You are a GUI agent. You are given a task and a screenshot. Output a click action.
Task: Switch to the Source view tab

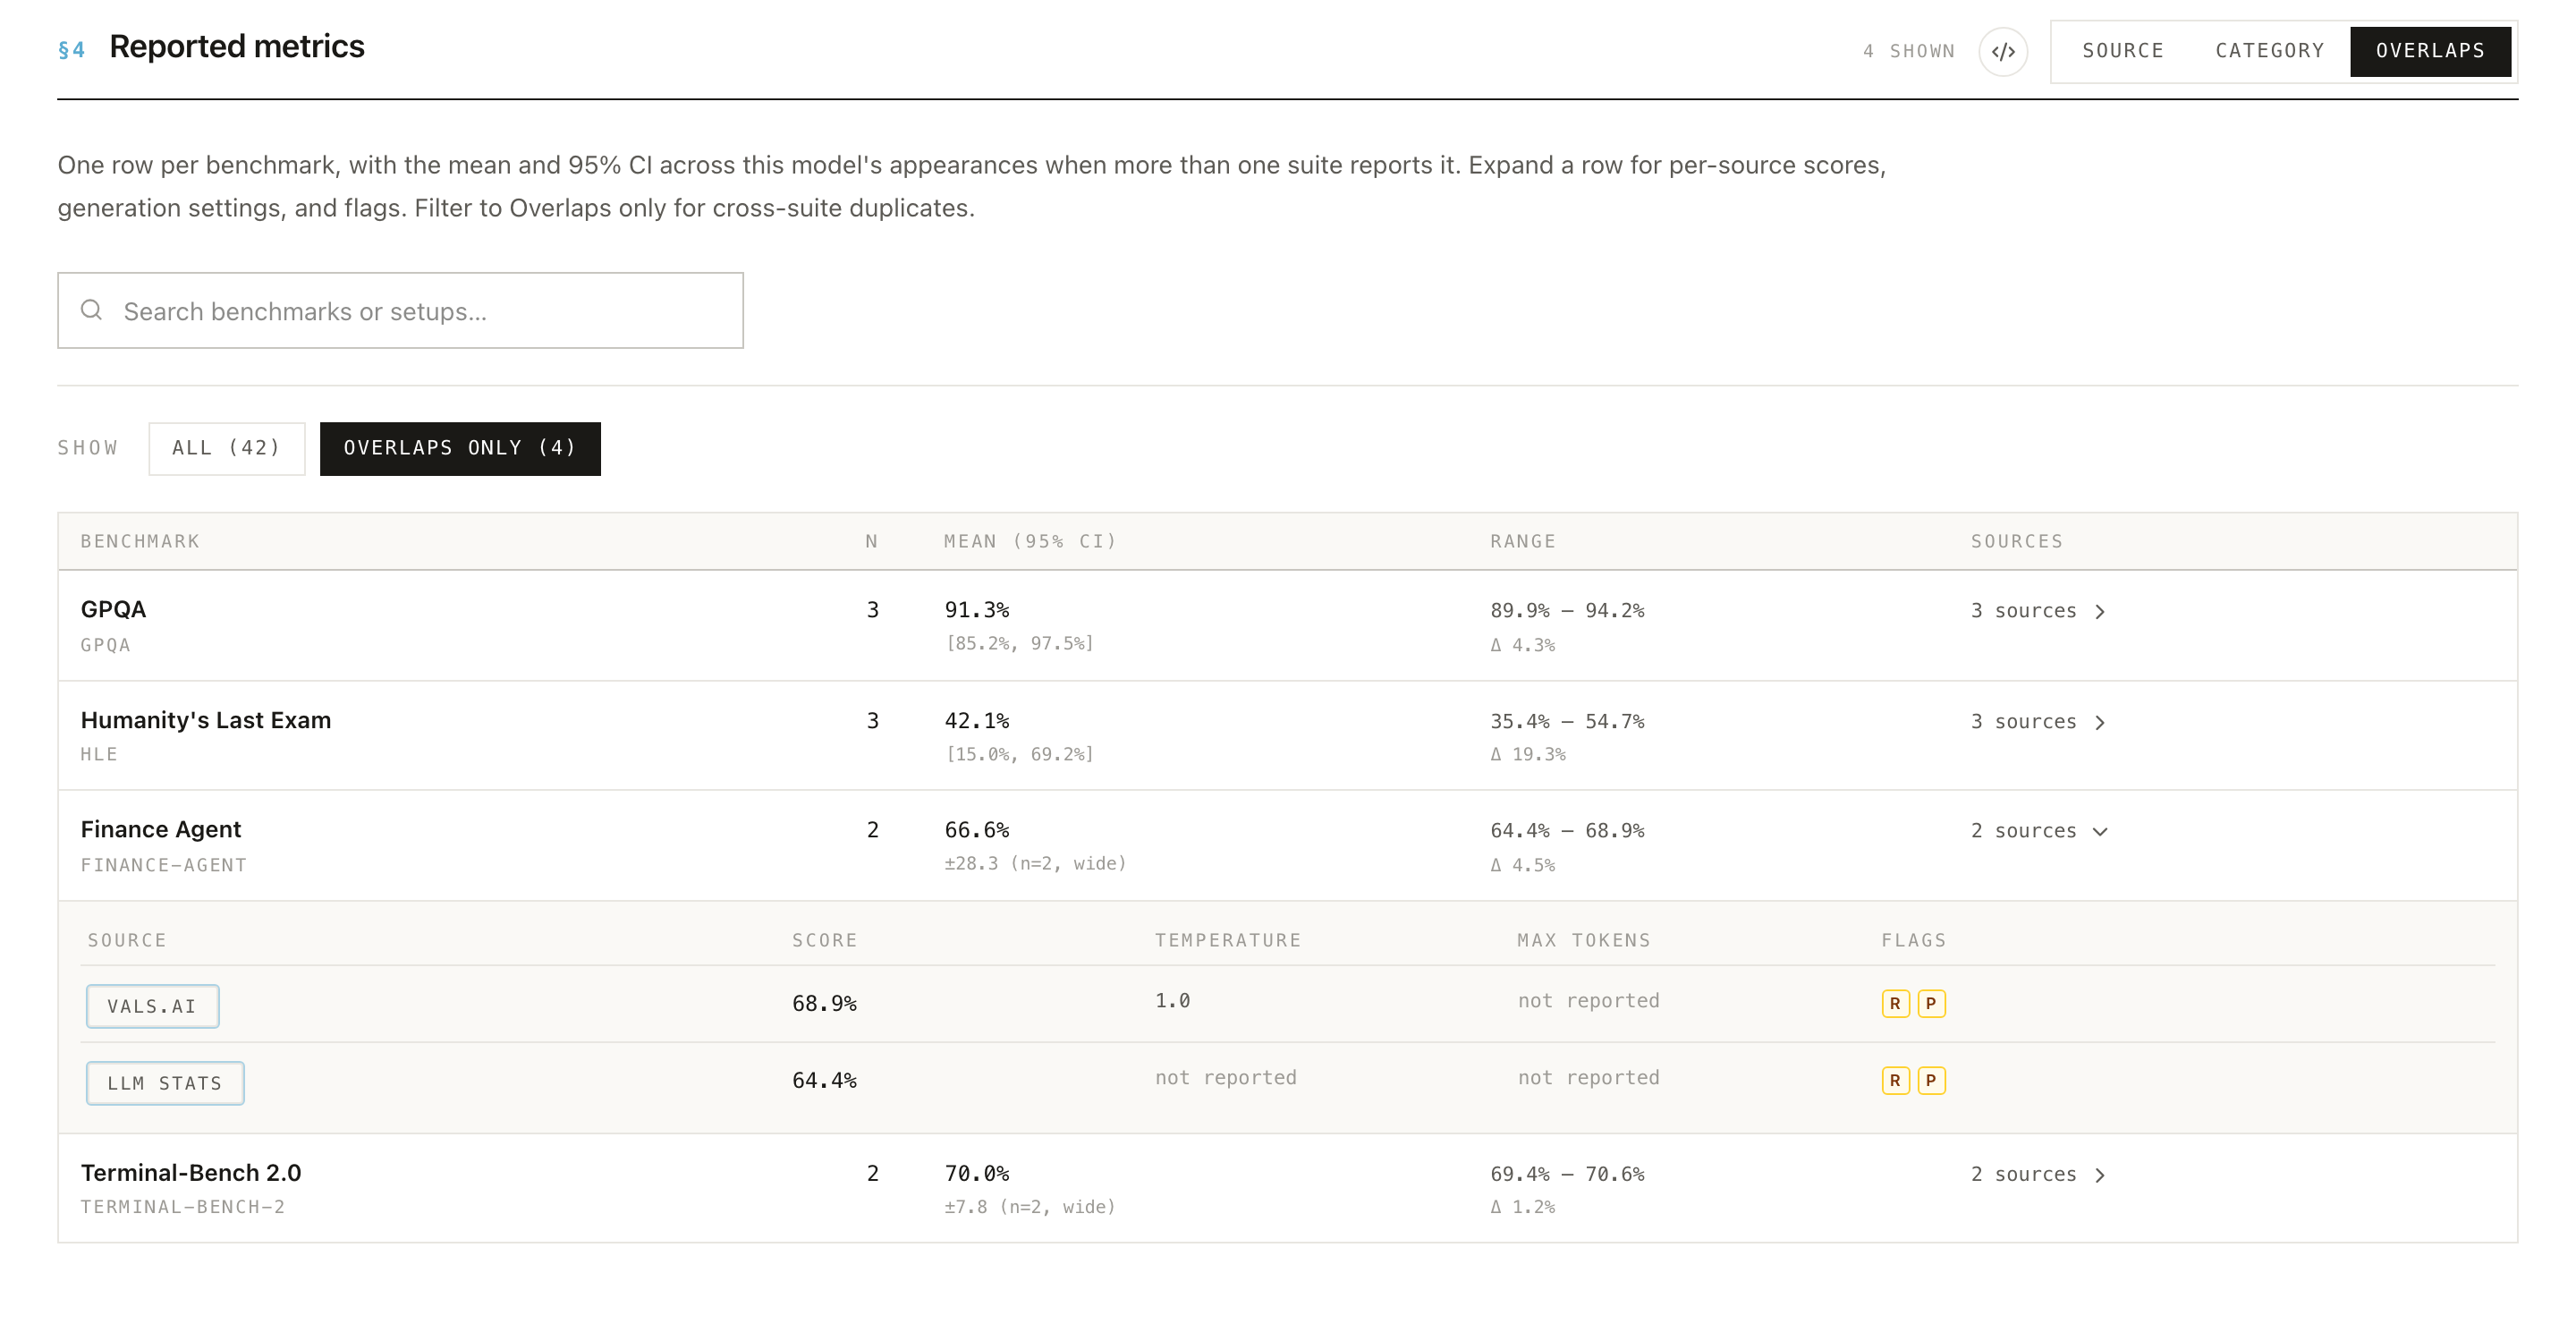point(2123,51)
